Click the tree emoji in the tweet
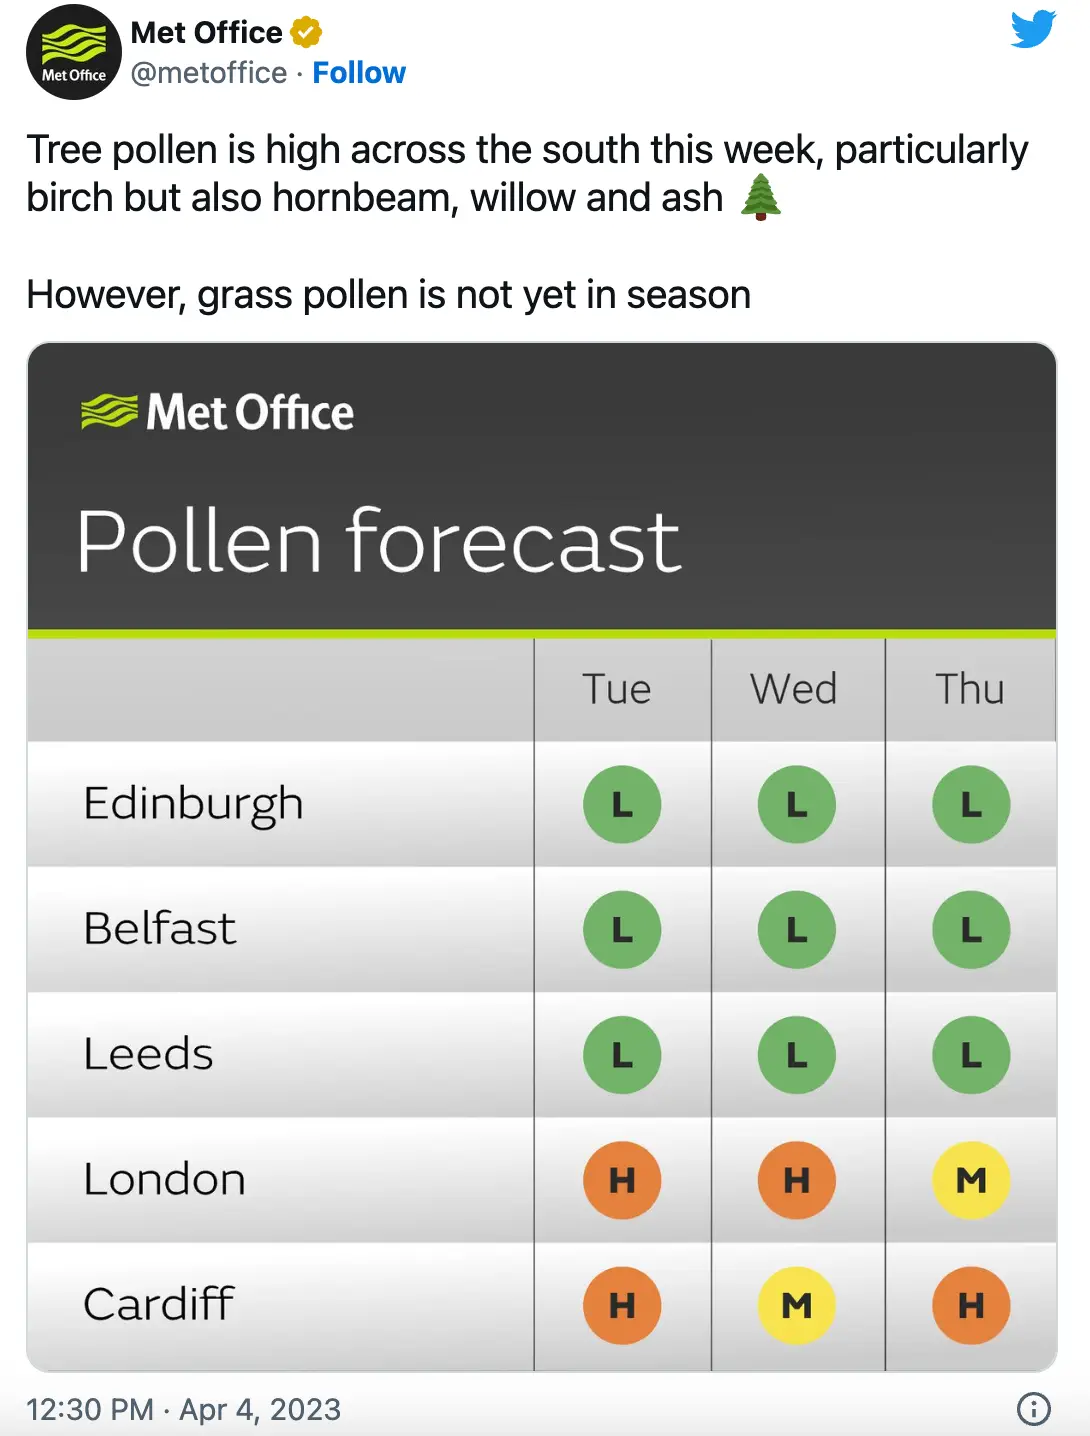Screen dimensions: 1090x1436 coord(762,197)
